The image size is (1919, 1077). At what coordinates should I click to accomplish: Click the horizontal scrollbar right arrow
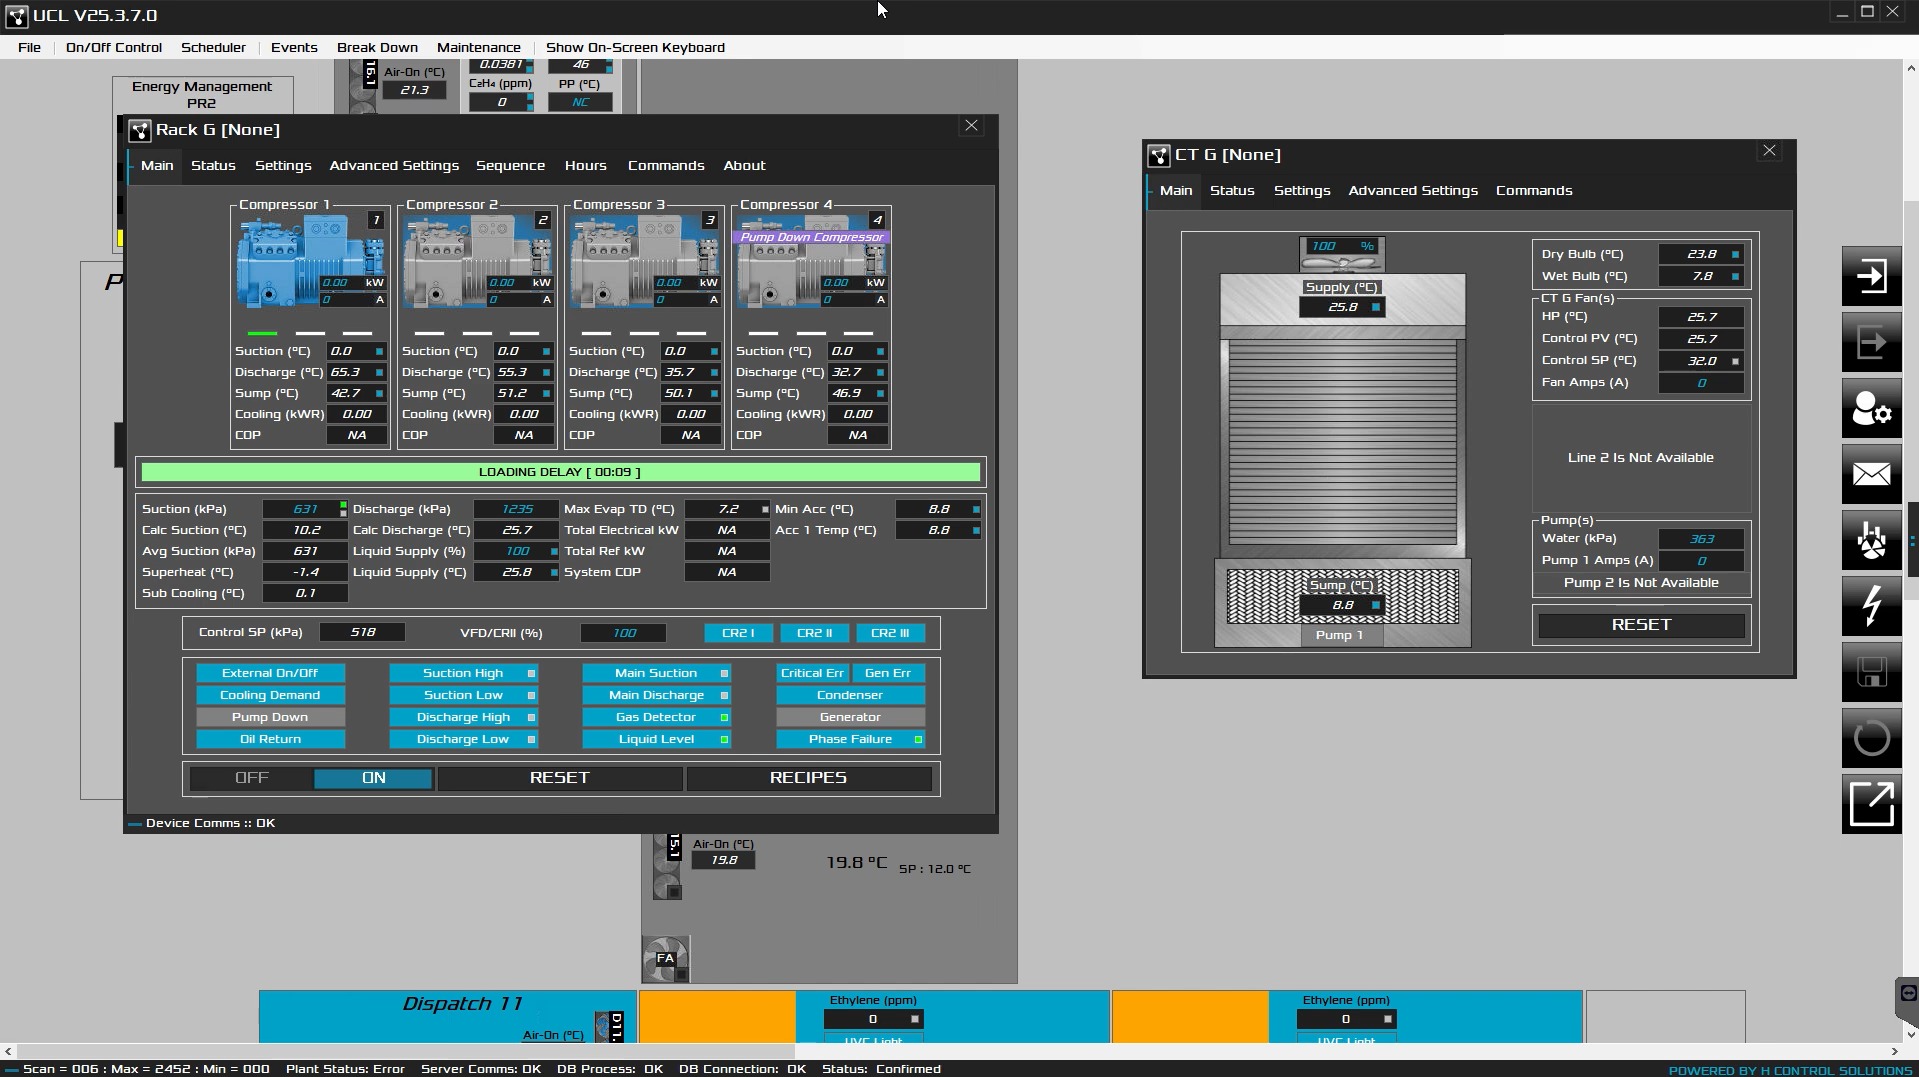pos(1894,1051)
